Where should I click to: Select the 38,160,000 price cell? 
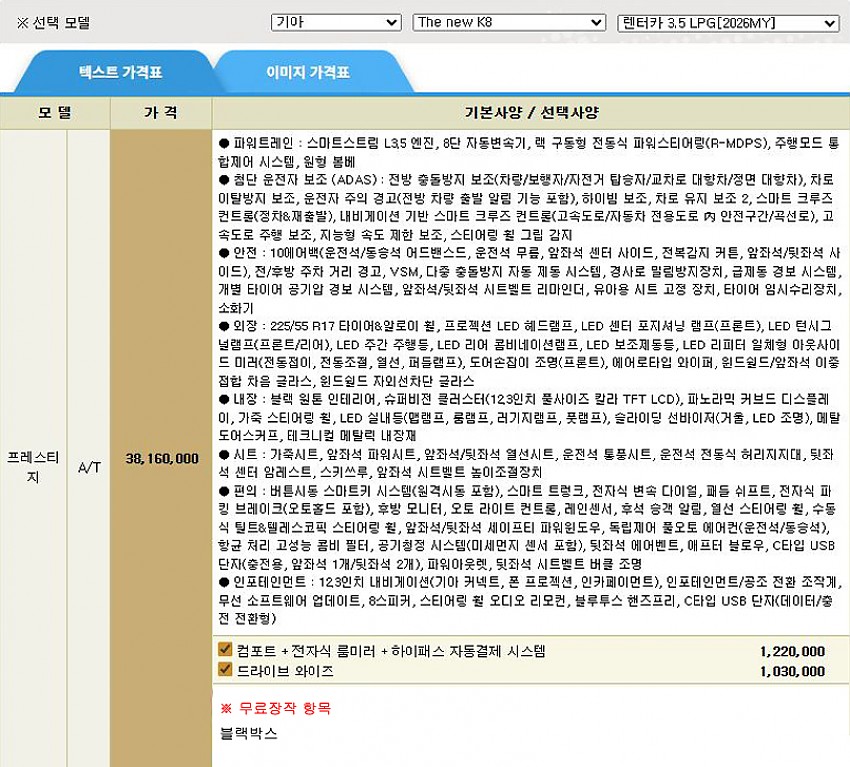click(162, 459)
